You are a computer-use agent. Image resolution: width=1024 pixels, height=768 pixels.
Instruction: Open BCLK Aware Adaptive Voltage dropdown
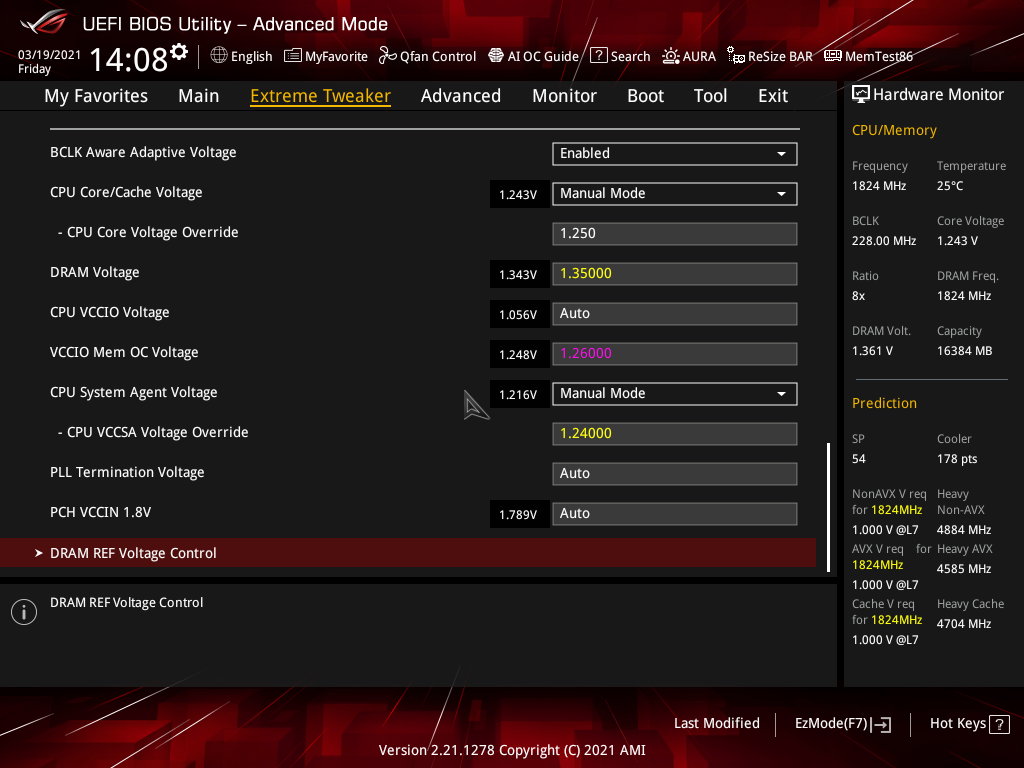[x=675, y=153]
